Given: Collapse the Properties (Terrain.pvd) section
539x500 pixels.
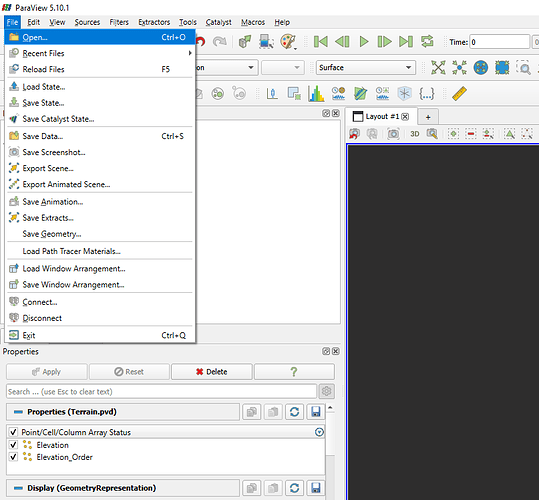Looking at the screenshot, I should (x=18, y=412).
